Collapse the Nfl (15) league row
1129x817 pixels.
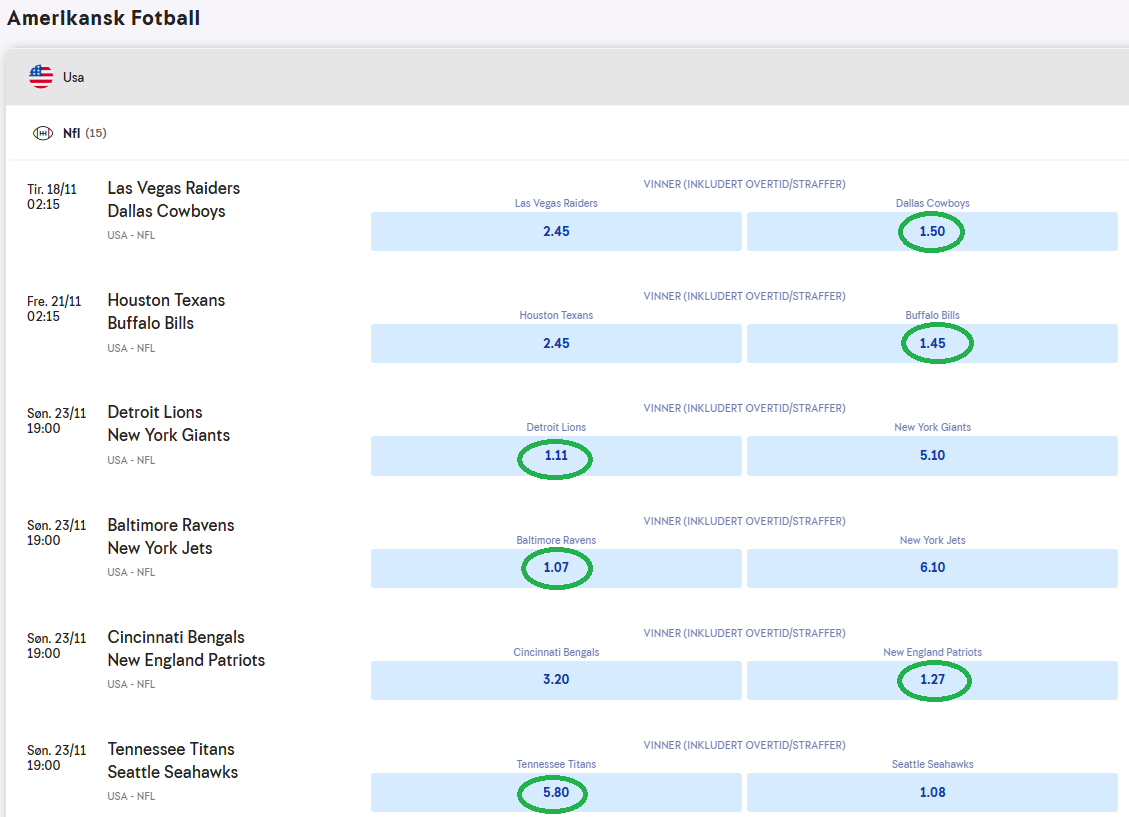tap(566, 133)
